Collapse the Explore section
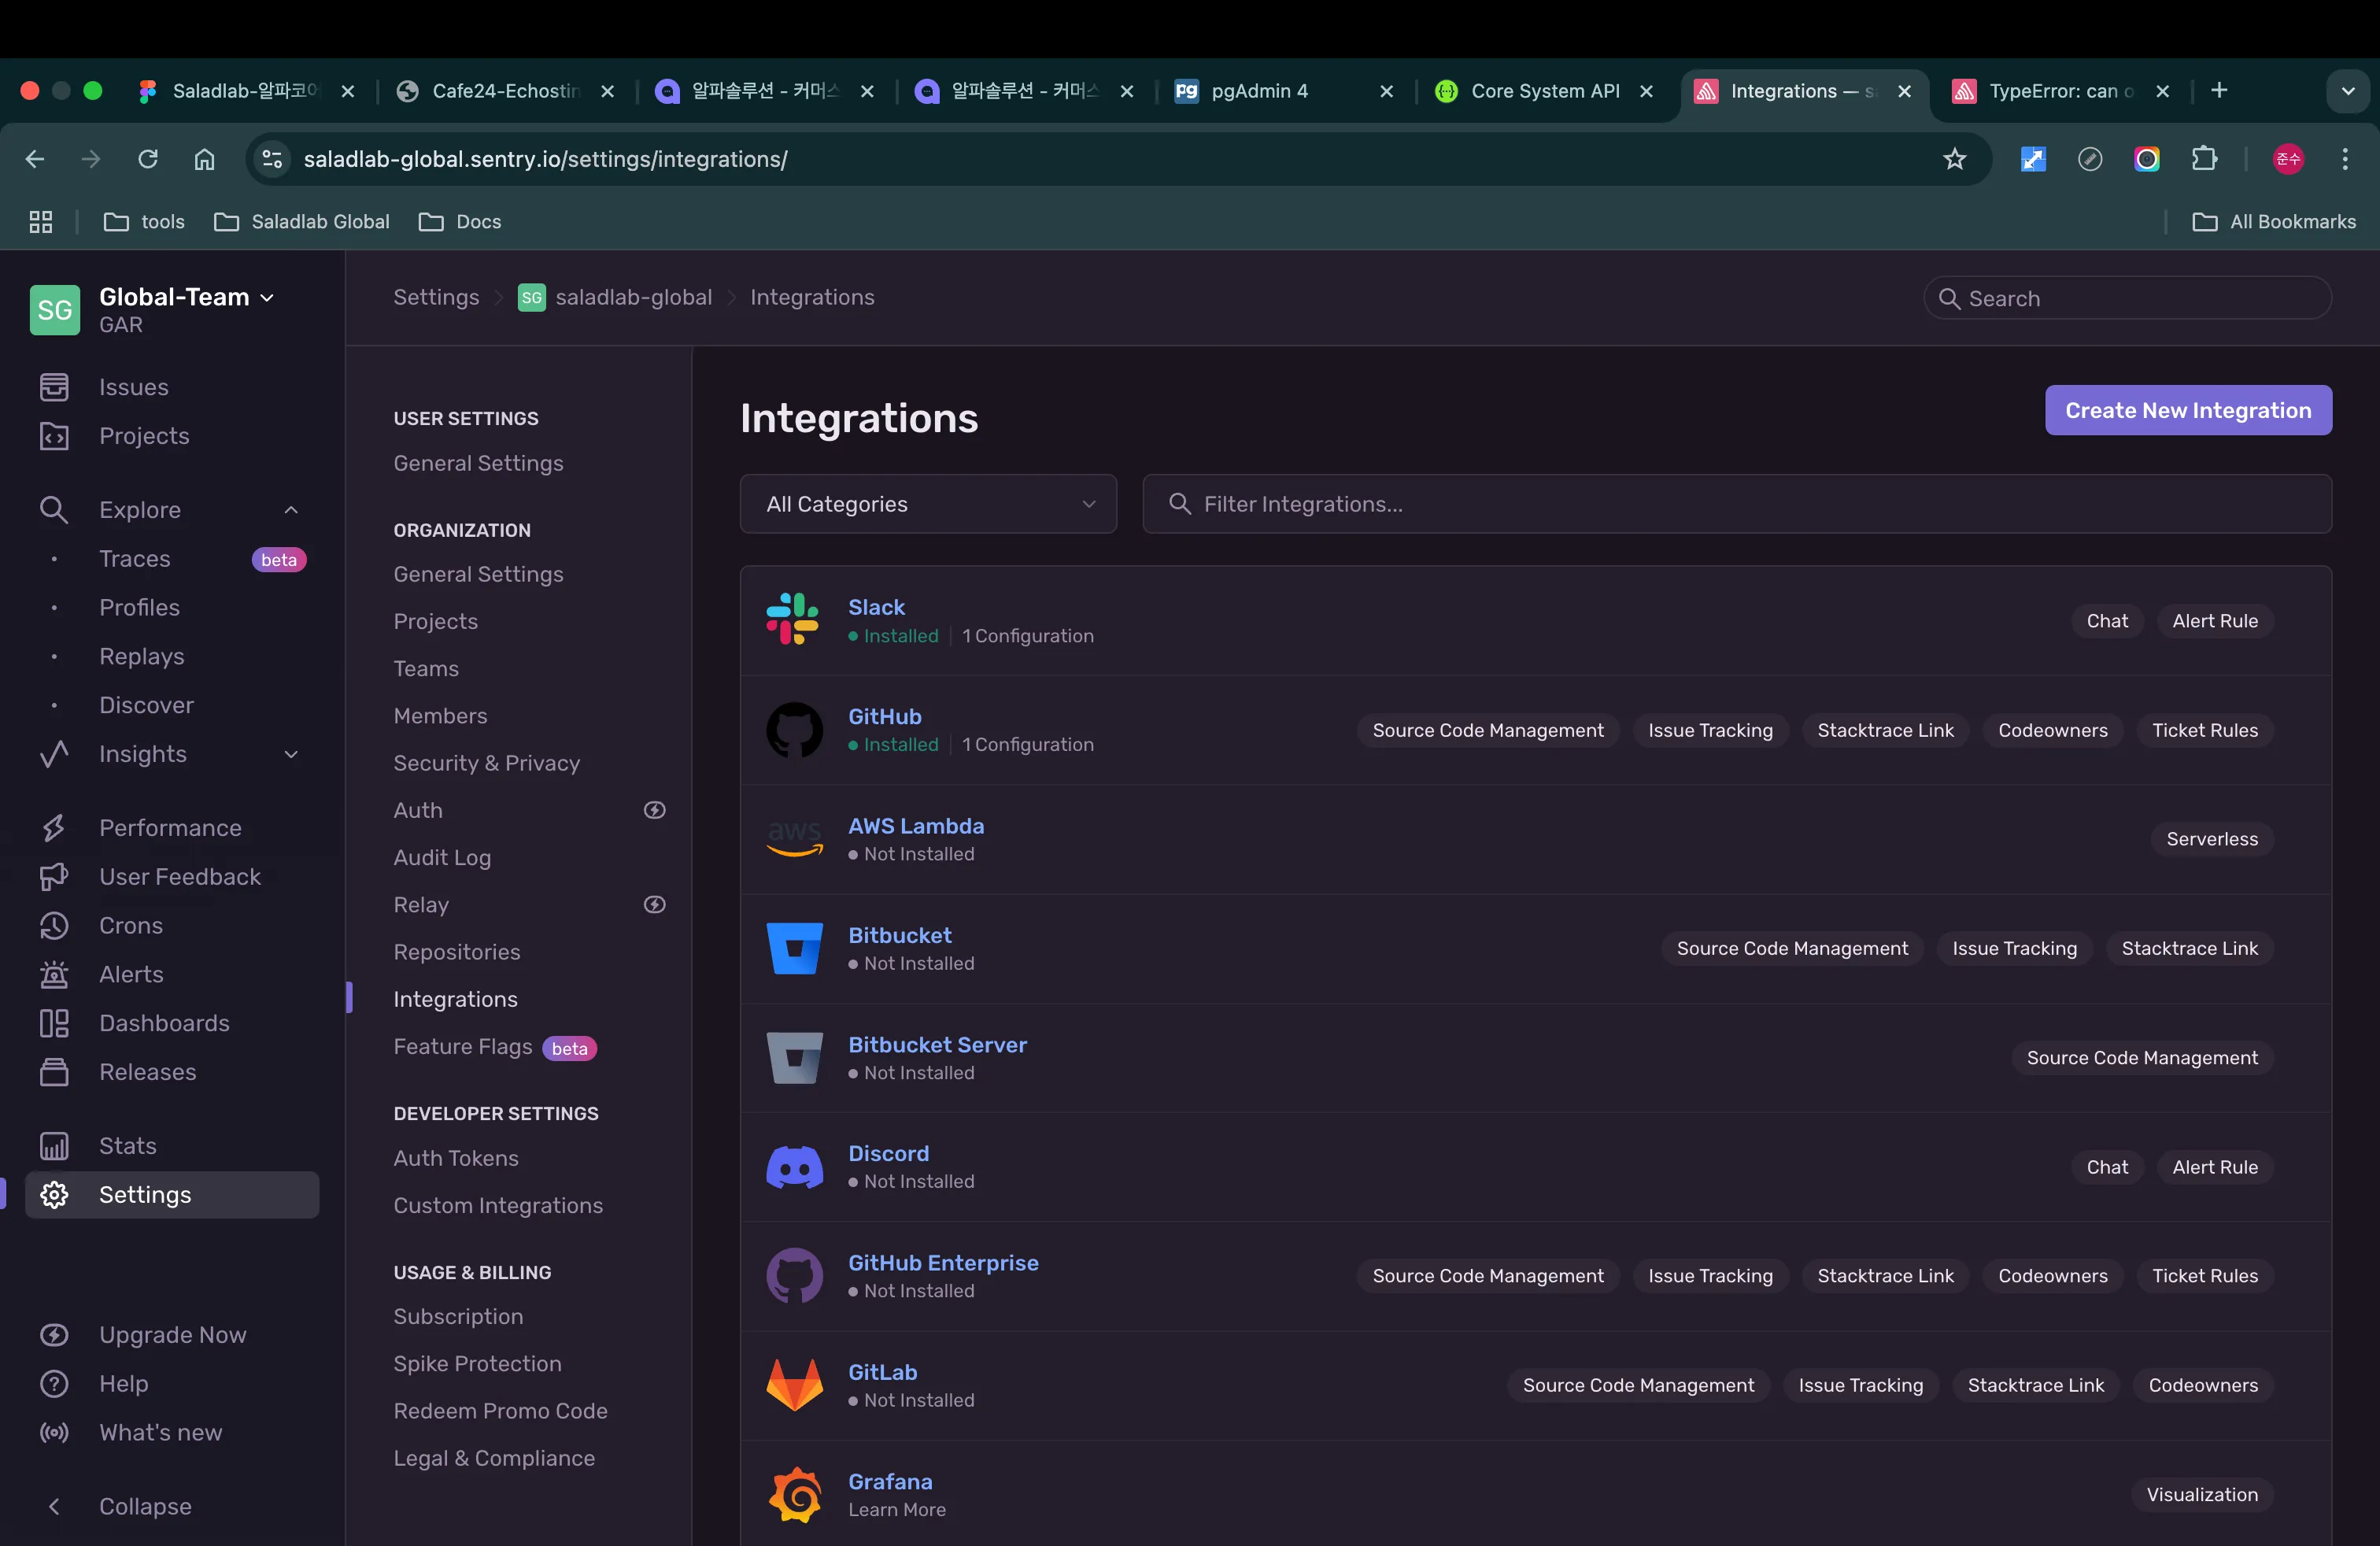 point(291,510)
